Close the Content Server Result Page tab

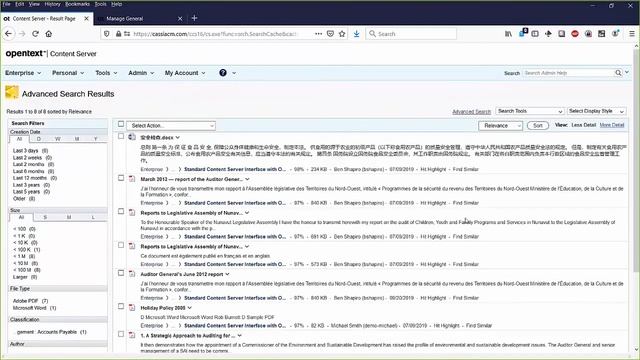pyautogui.click(x=87, y=18)
